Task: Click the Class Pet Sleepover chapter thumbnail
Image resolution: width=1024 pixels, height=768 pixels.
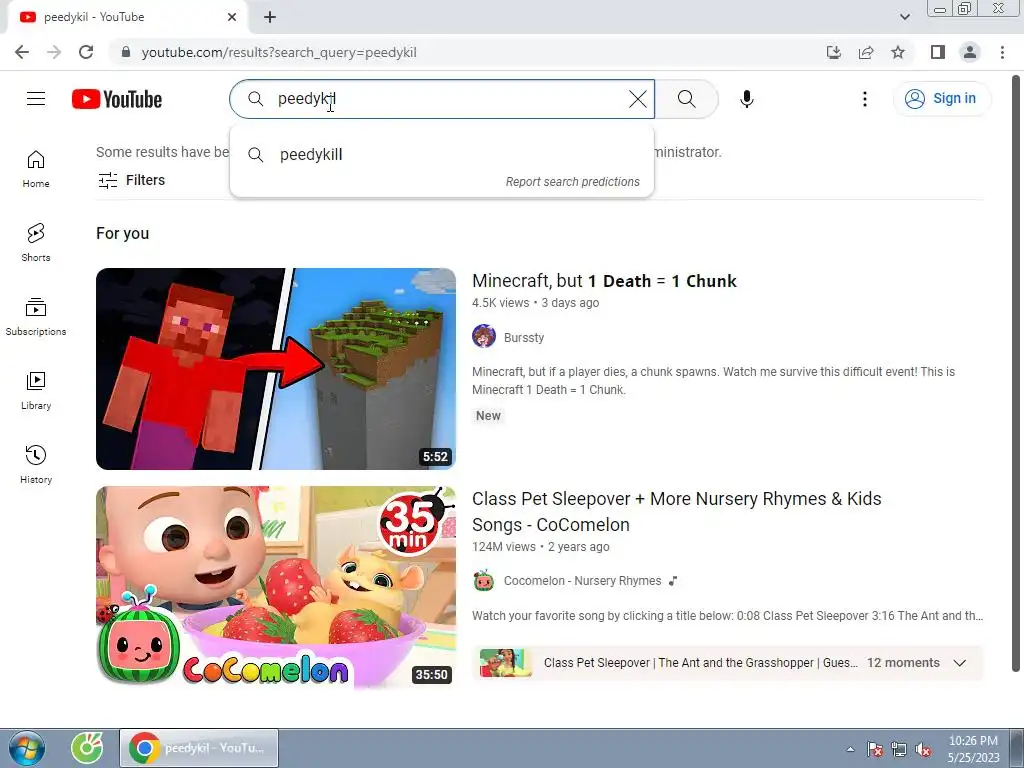Action: (505, 663)
